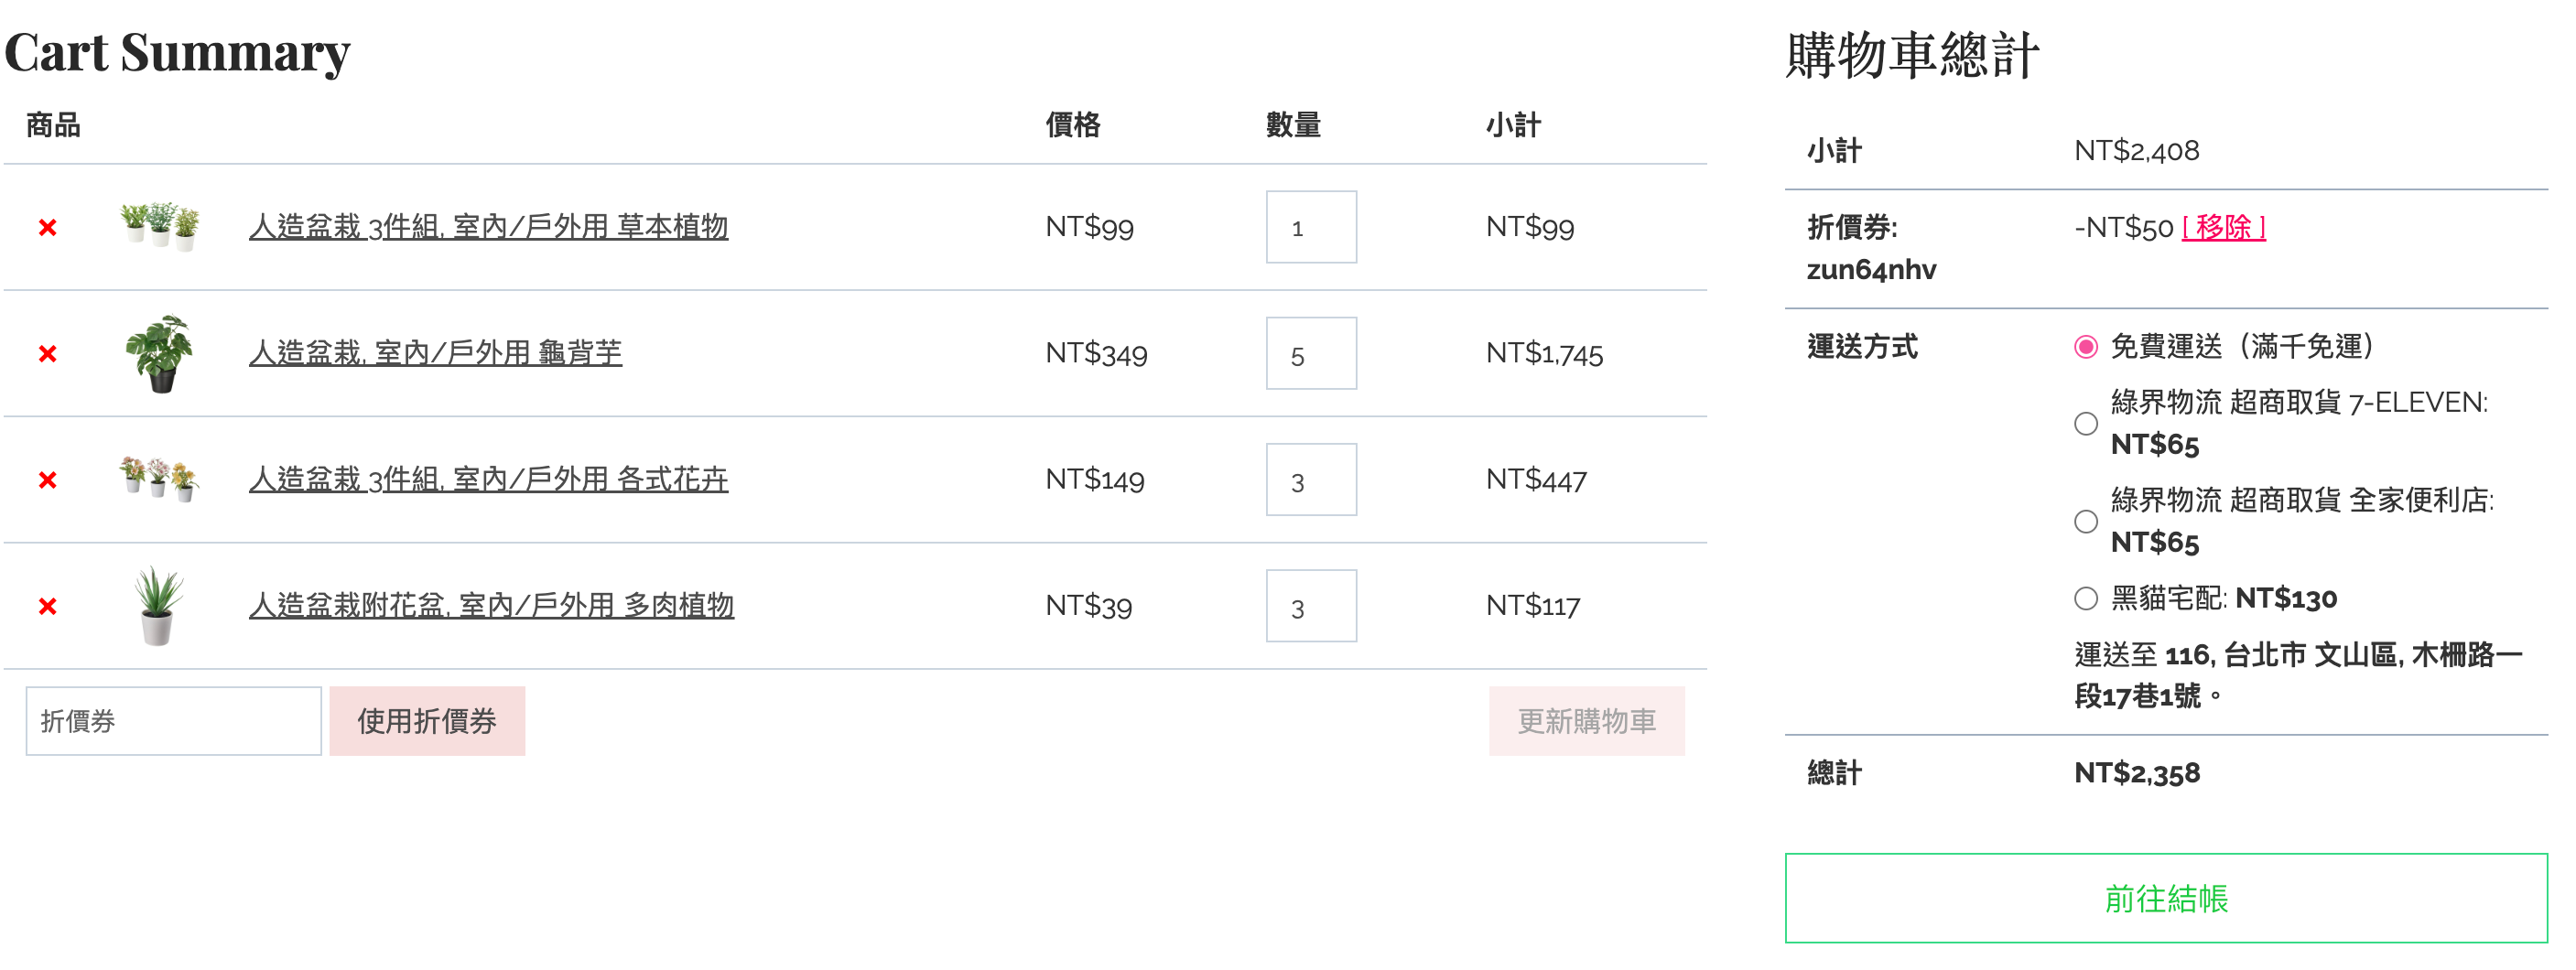Remove the 各式花卉 item with red X
The width and height of the screenshot is (2576, 970).
tap(47, 480)
